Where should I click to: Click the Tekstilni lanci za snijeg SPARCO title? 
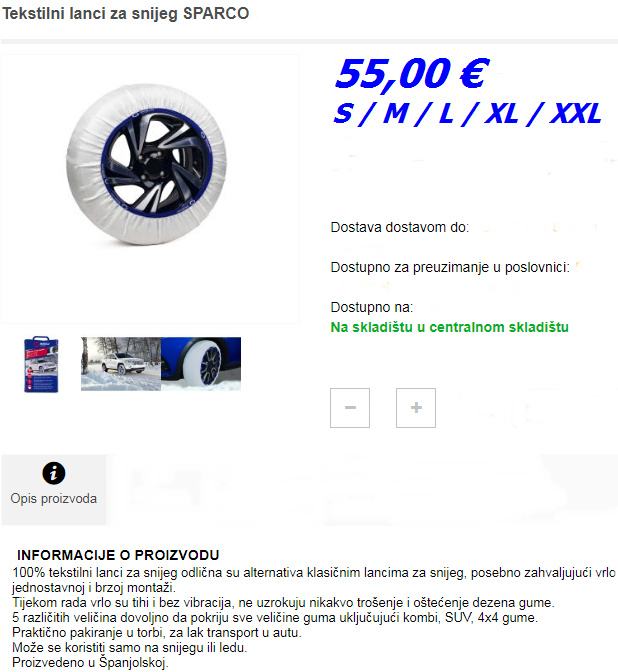126,13
